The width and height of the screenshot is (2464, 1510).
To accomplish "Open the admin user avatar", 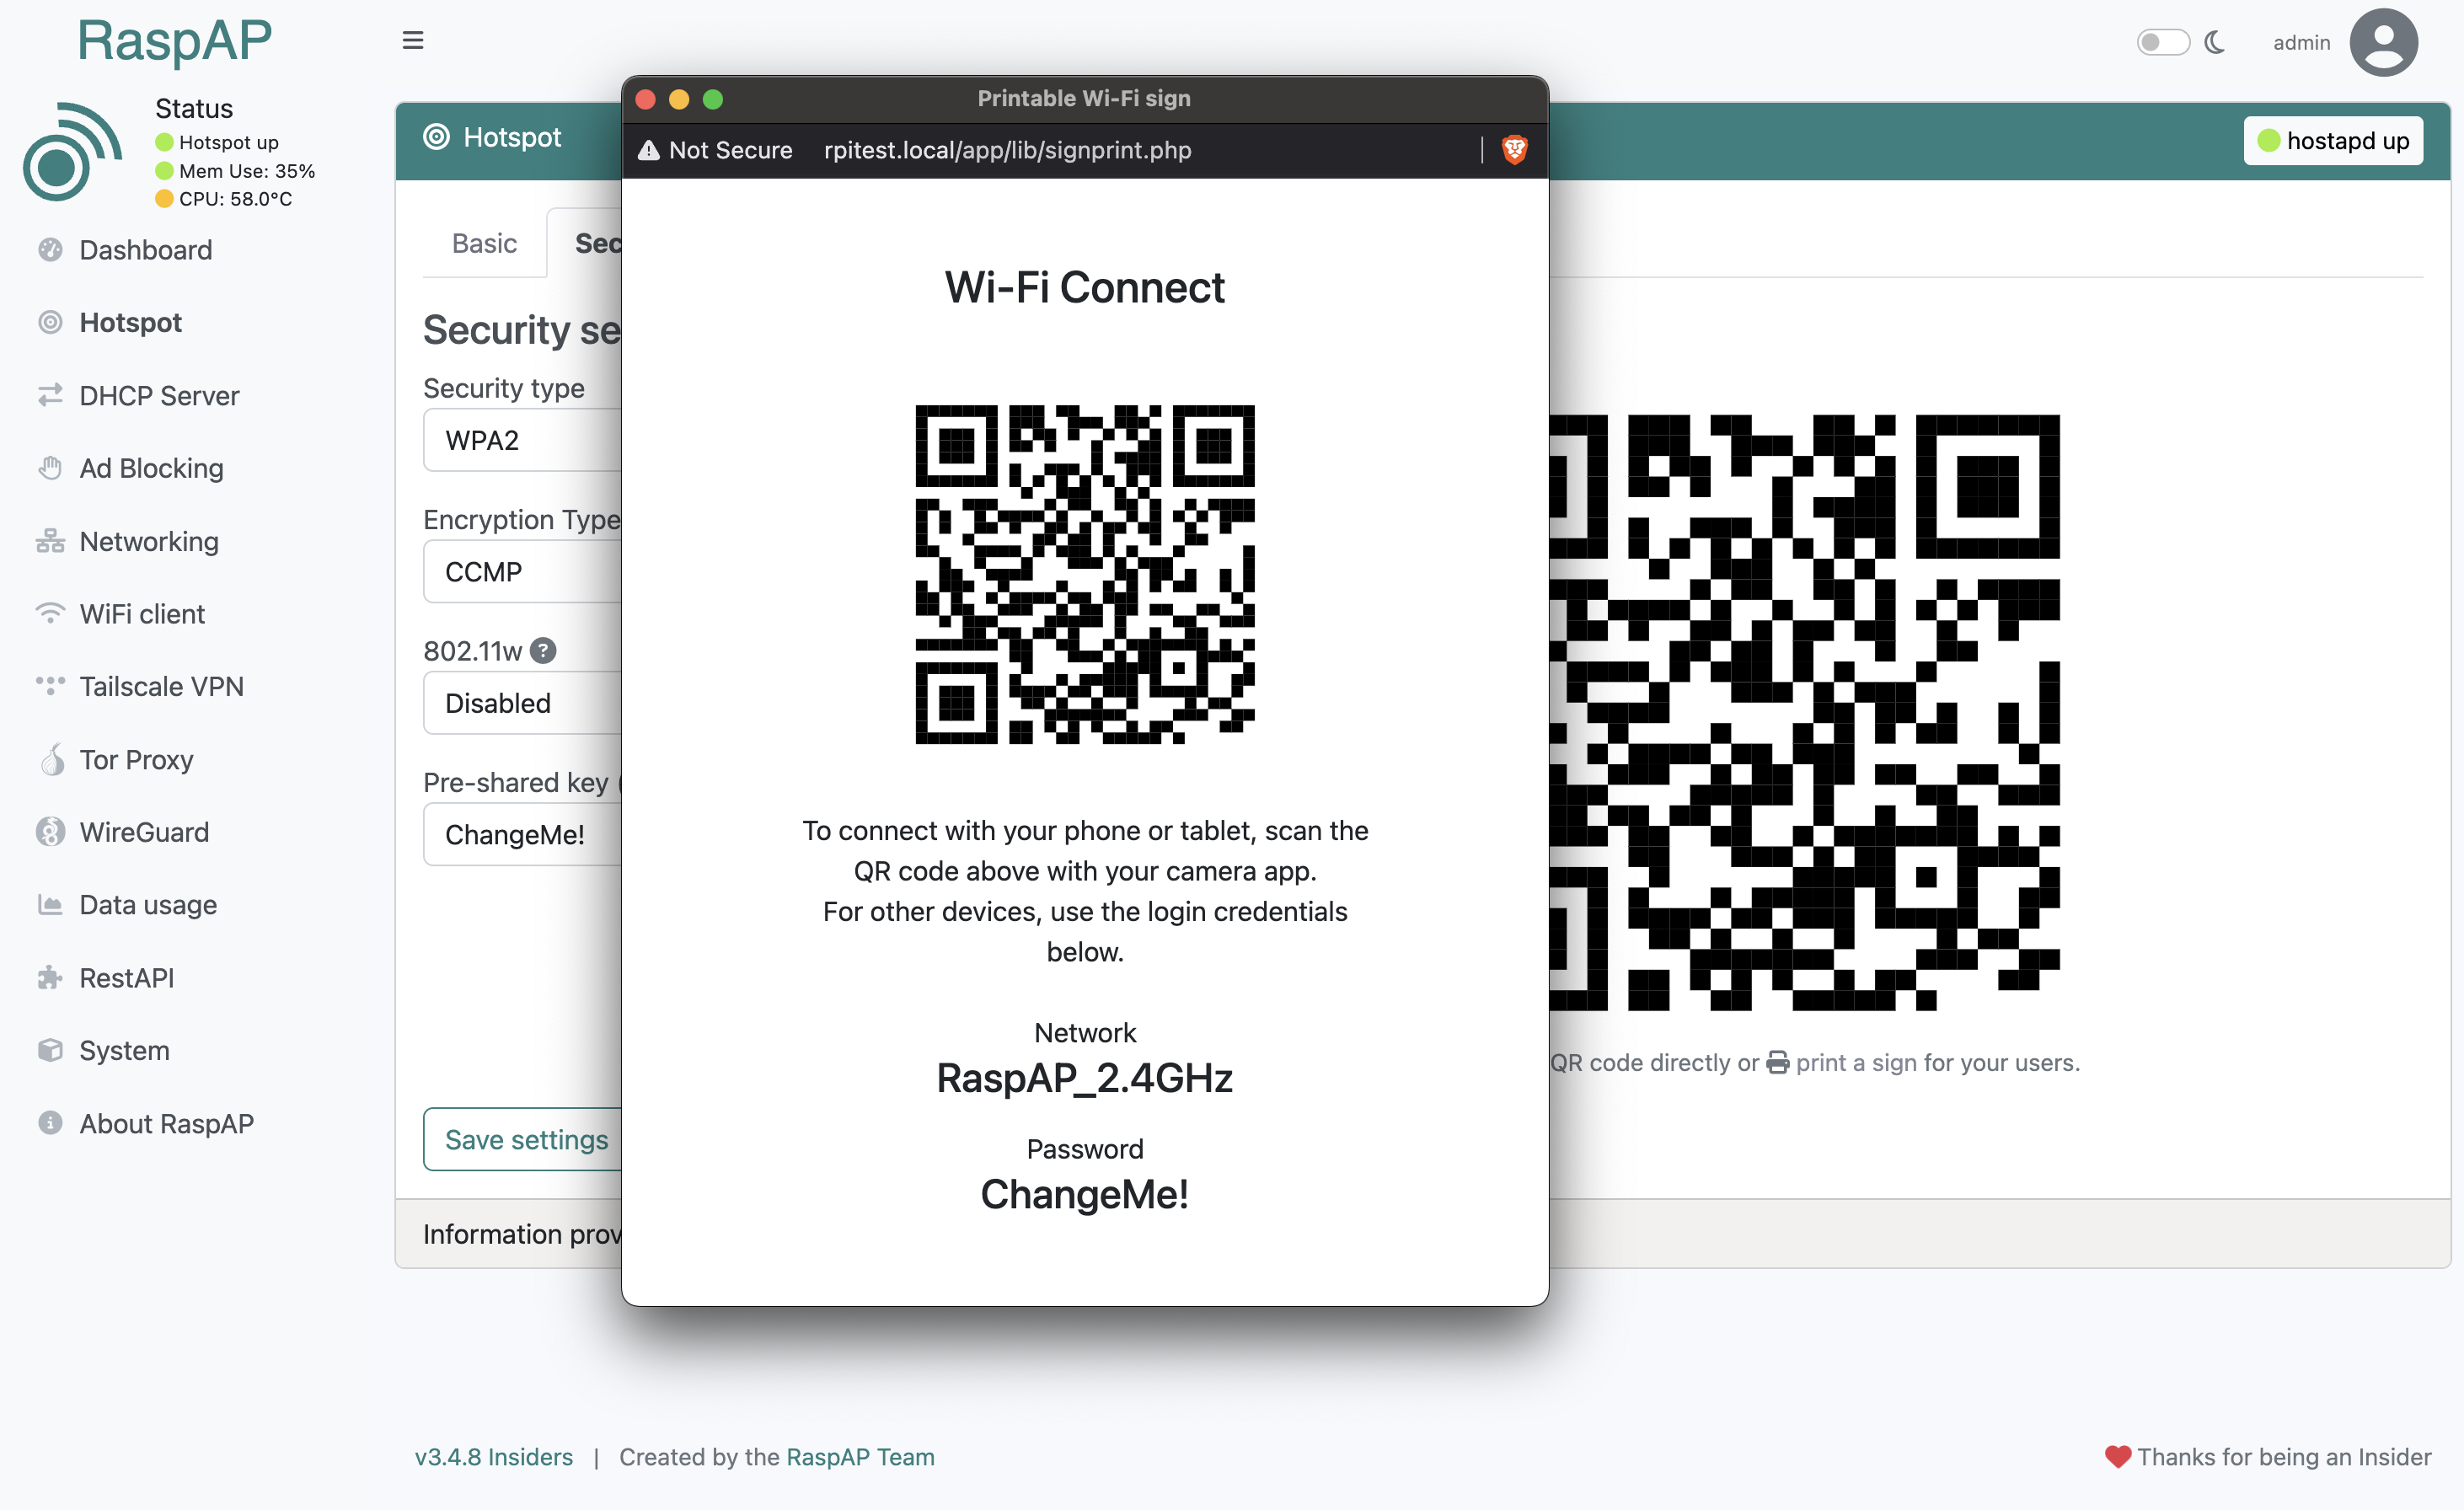I will 2384,42.
